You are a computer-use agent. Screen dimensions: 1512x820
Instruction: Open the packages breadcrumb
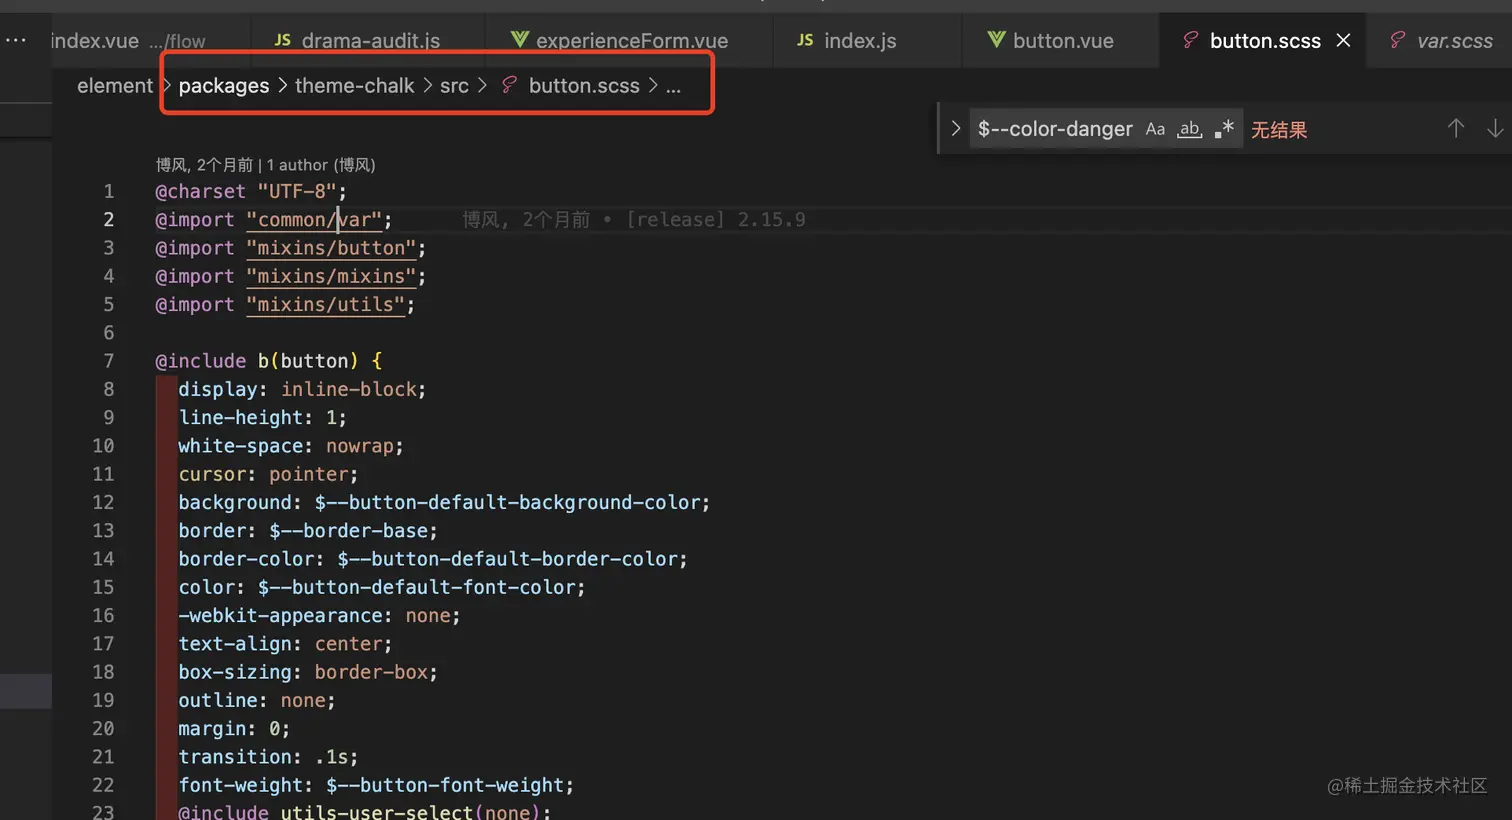coord(224,86)
